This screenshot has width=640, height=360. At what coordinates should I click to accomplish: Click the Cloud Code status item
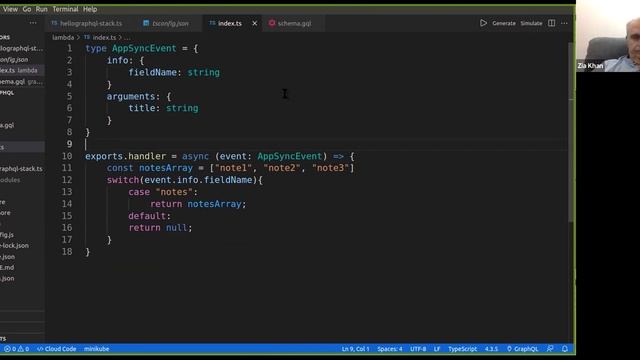[x=56, y=349]
